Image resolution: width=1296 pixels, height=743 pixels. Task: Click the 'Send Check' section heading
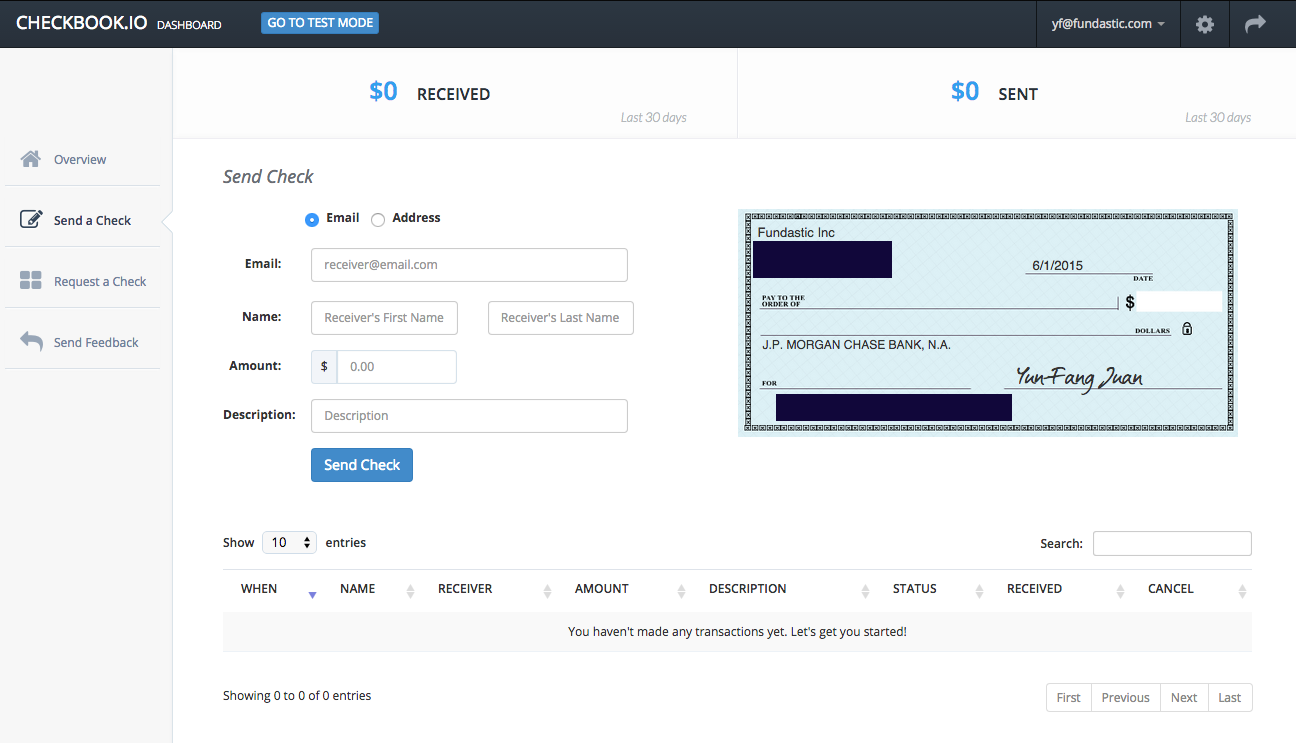click(268, 177)
